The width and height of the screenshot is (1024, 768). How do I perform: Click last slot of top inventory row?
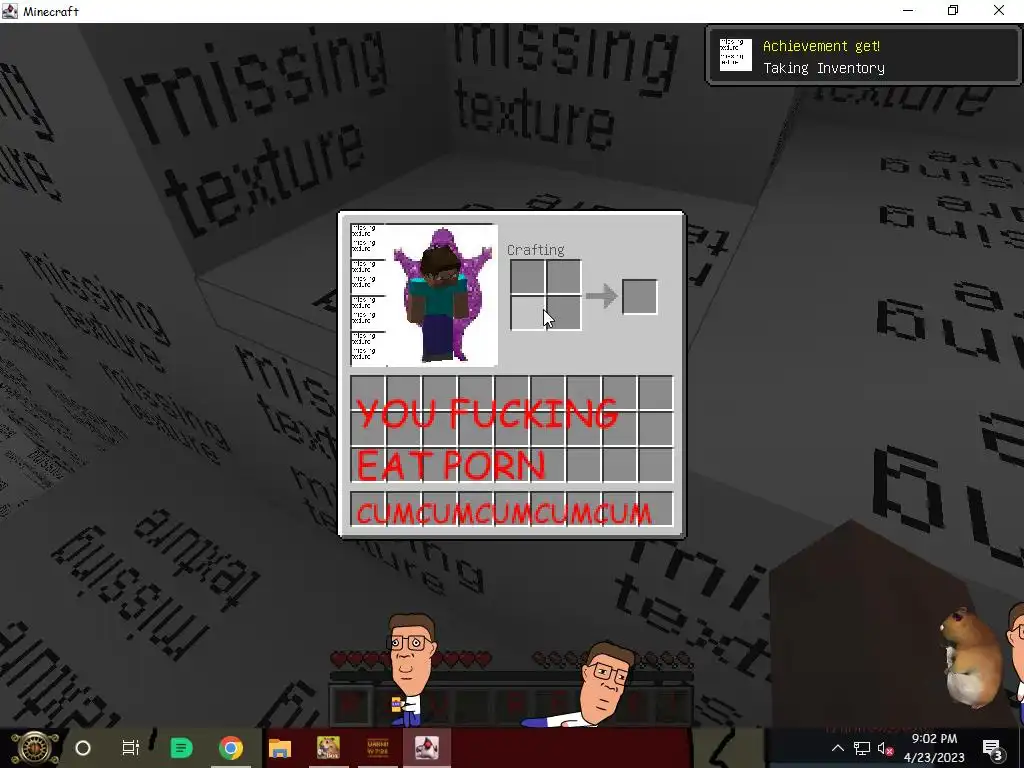click(656, 393)
